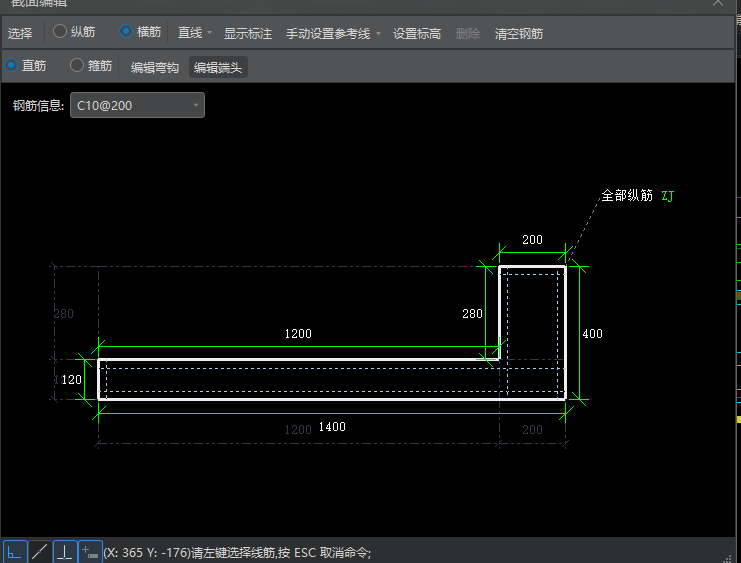
Task: Open the 手动设置参考线 dropdown arrow
Action: [x=378, y=33]
